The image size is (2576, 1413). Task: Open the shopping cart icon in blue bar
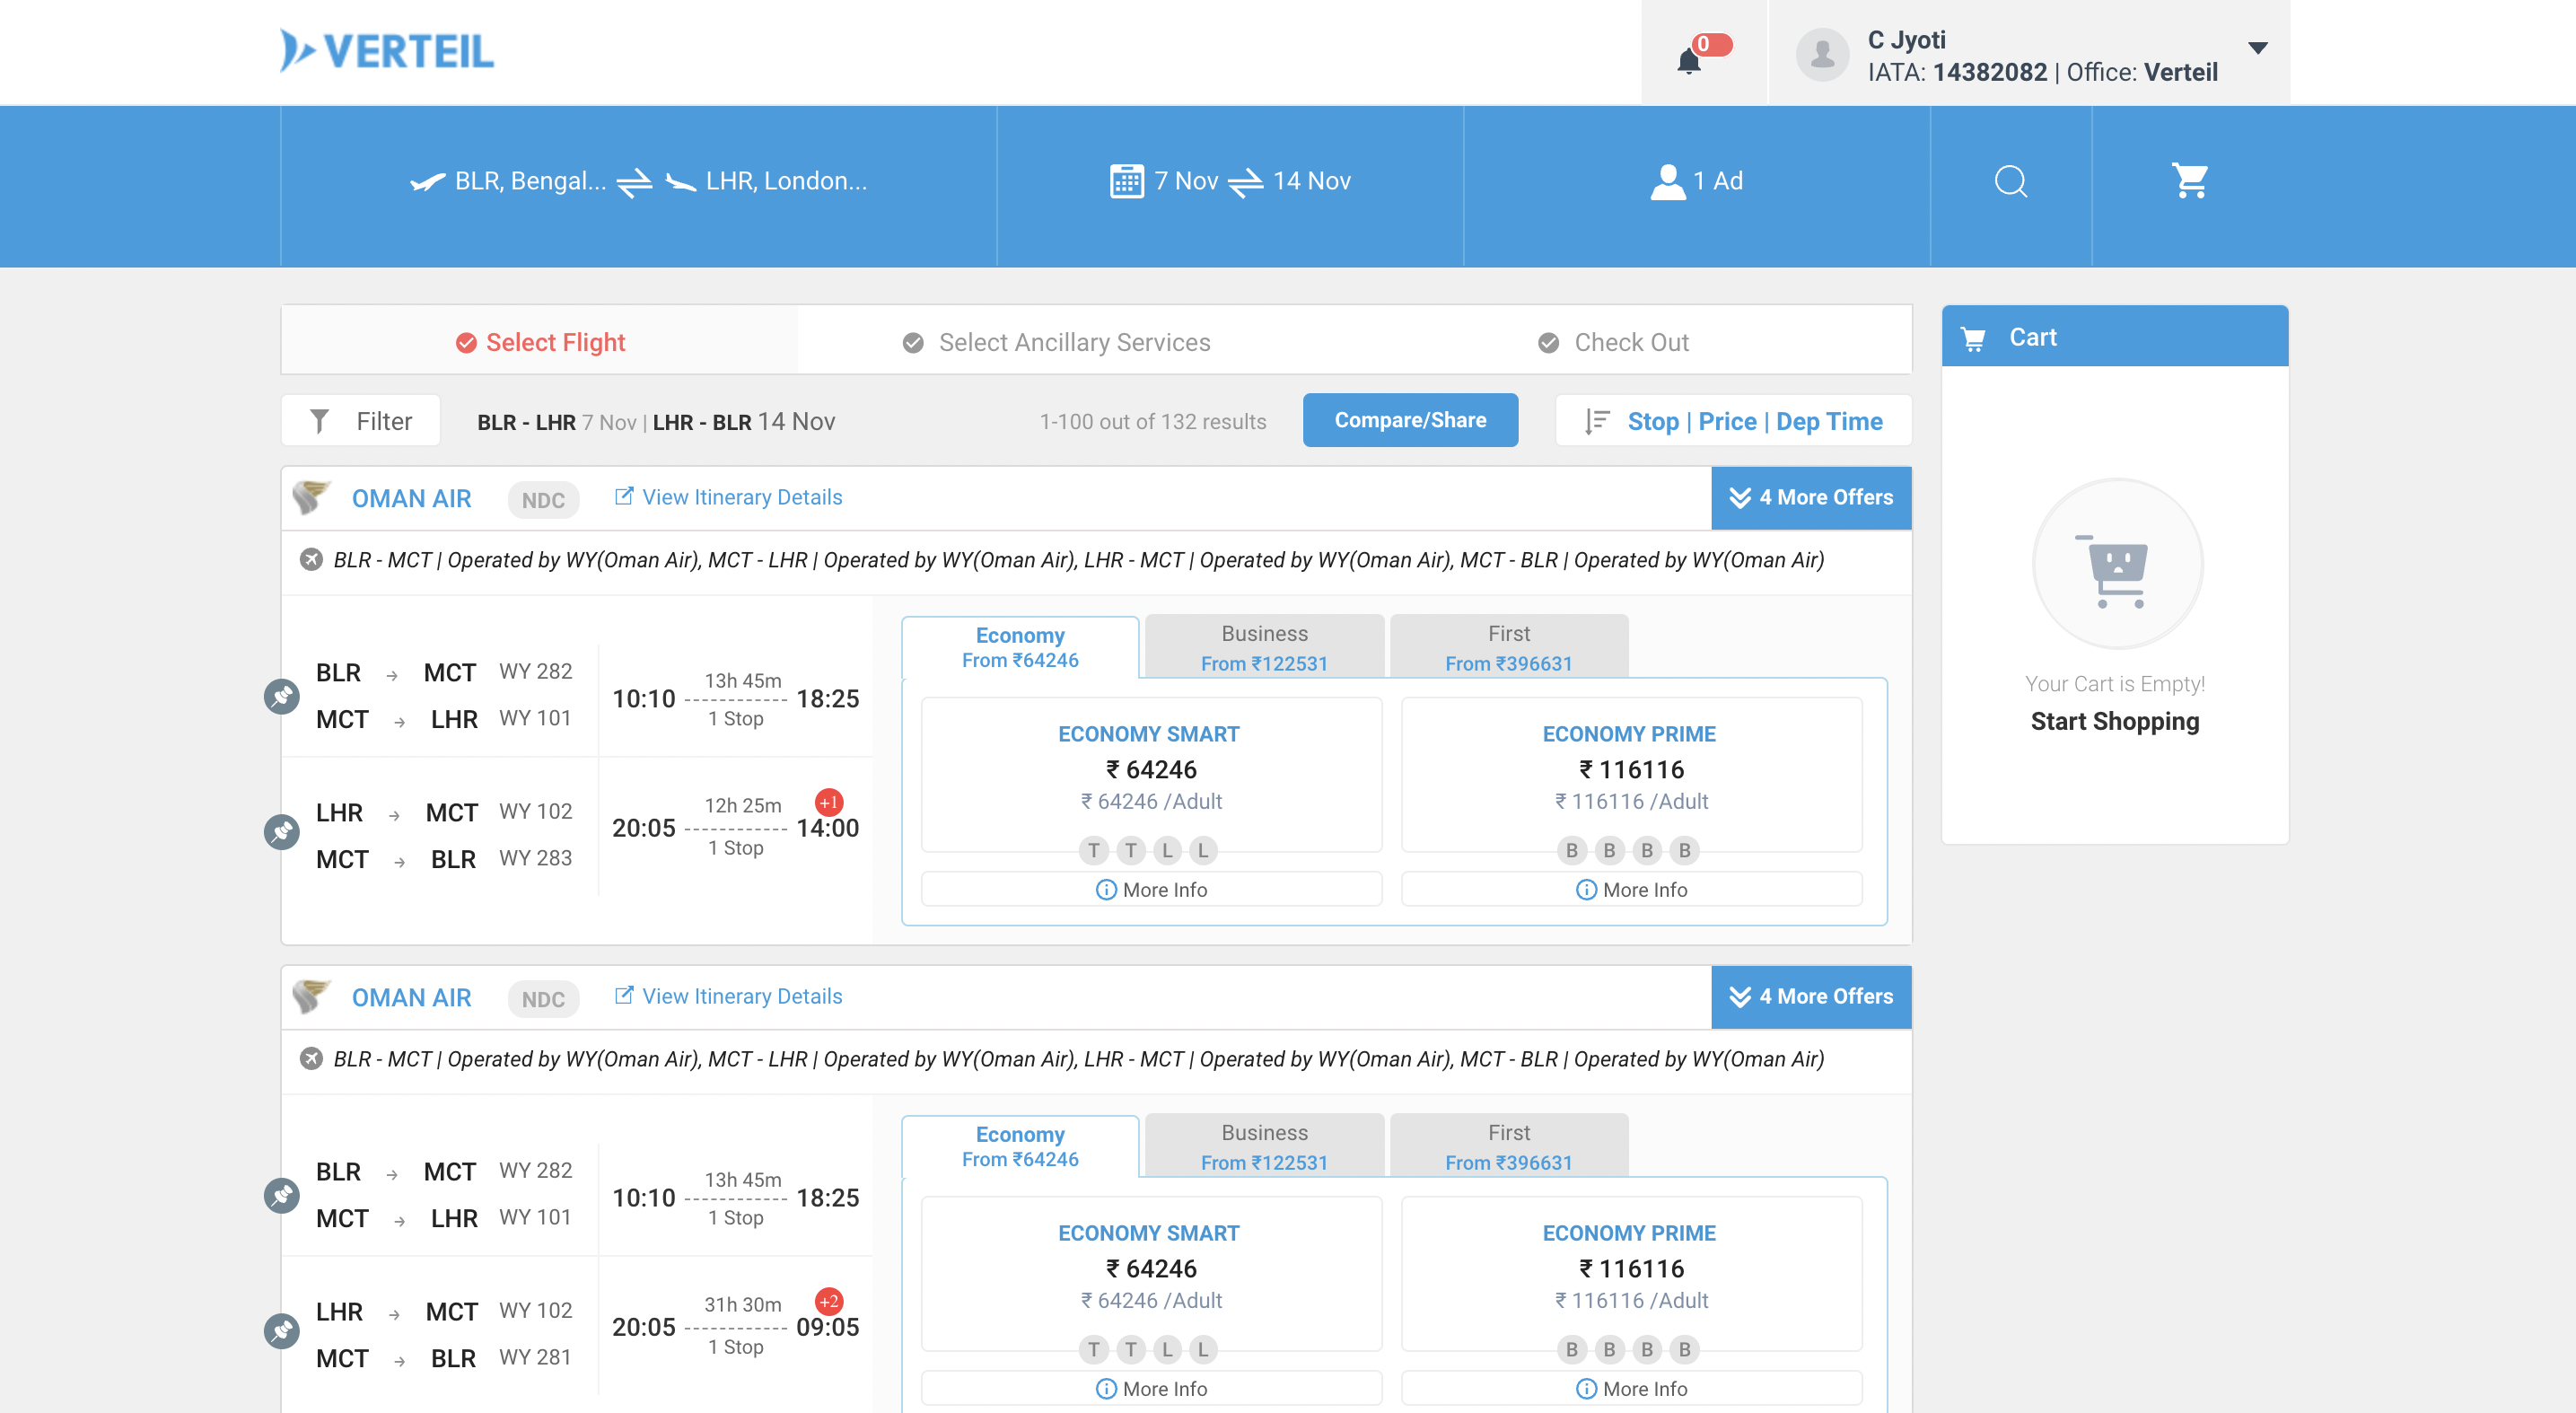2190,182
